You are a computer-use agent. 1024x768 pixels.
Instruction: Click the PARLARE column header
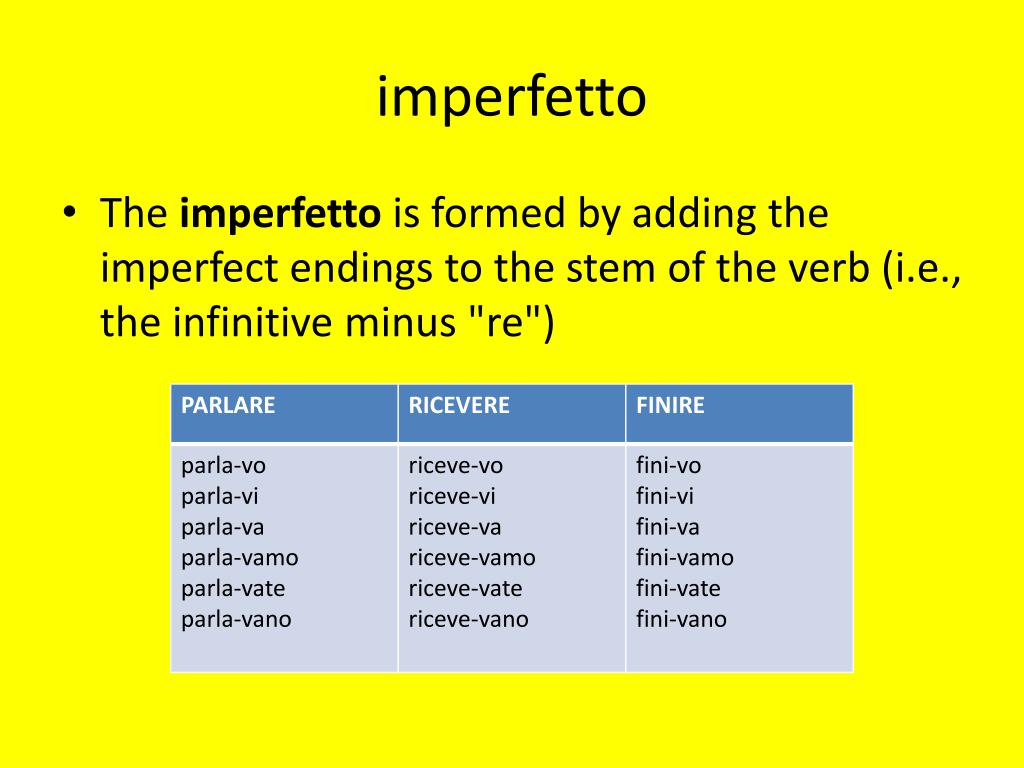click(284, 413)
